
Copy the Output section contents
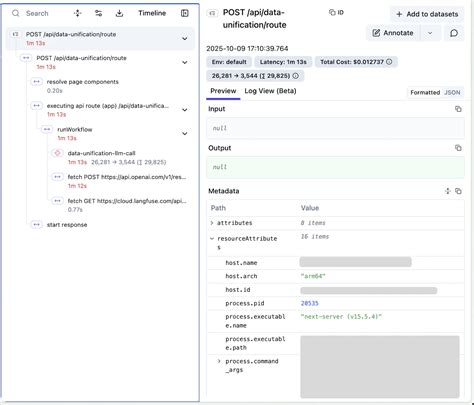point(458,148)
